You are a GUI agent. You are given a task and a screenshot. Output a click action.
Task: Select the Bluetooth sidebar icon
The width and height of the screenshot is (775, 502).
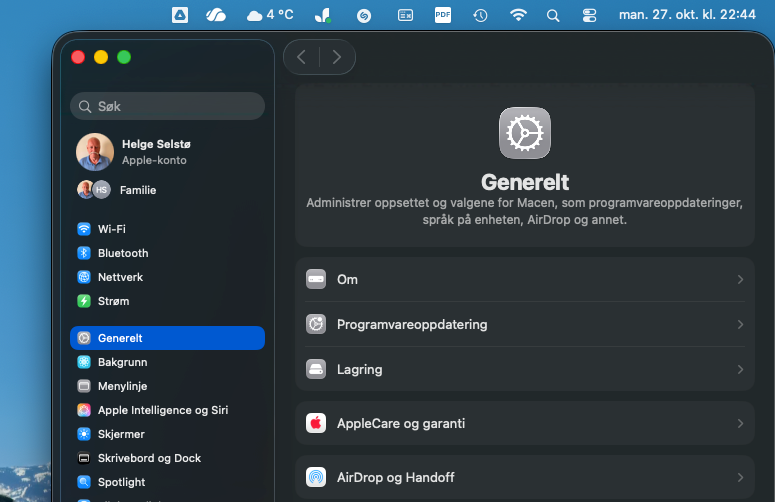click(85, 253)
